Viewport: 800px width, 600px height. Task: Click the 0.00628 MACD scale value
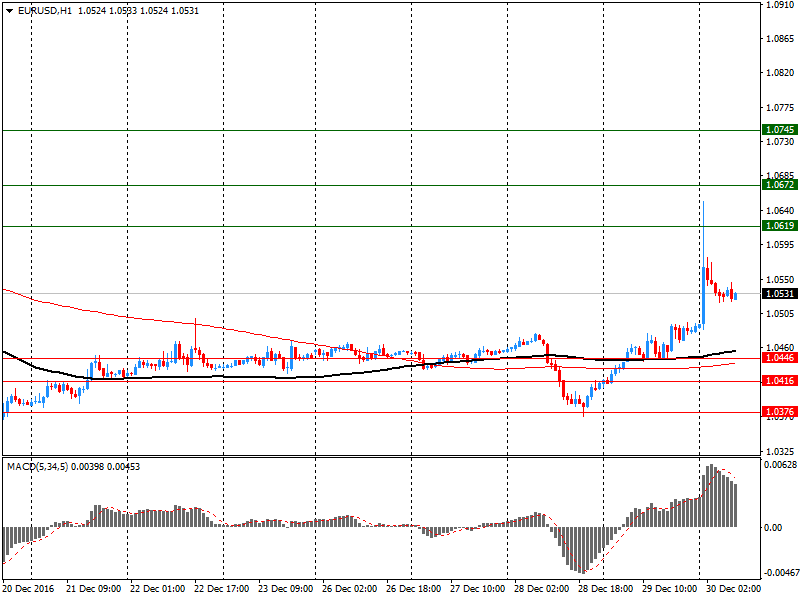point(780,465)
